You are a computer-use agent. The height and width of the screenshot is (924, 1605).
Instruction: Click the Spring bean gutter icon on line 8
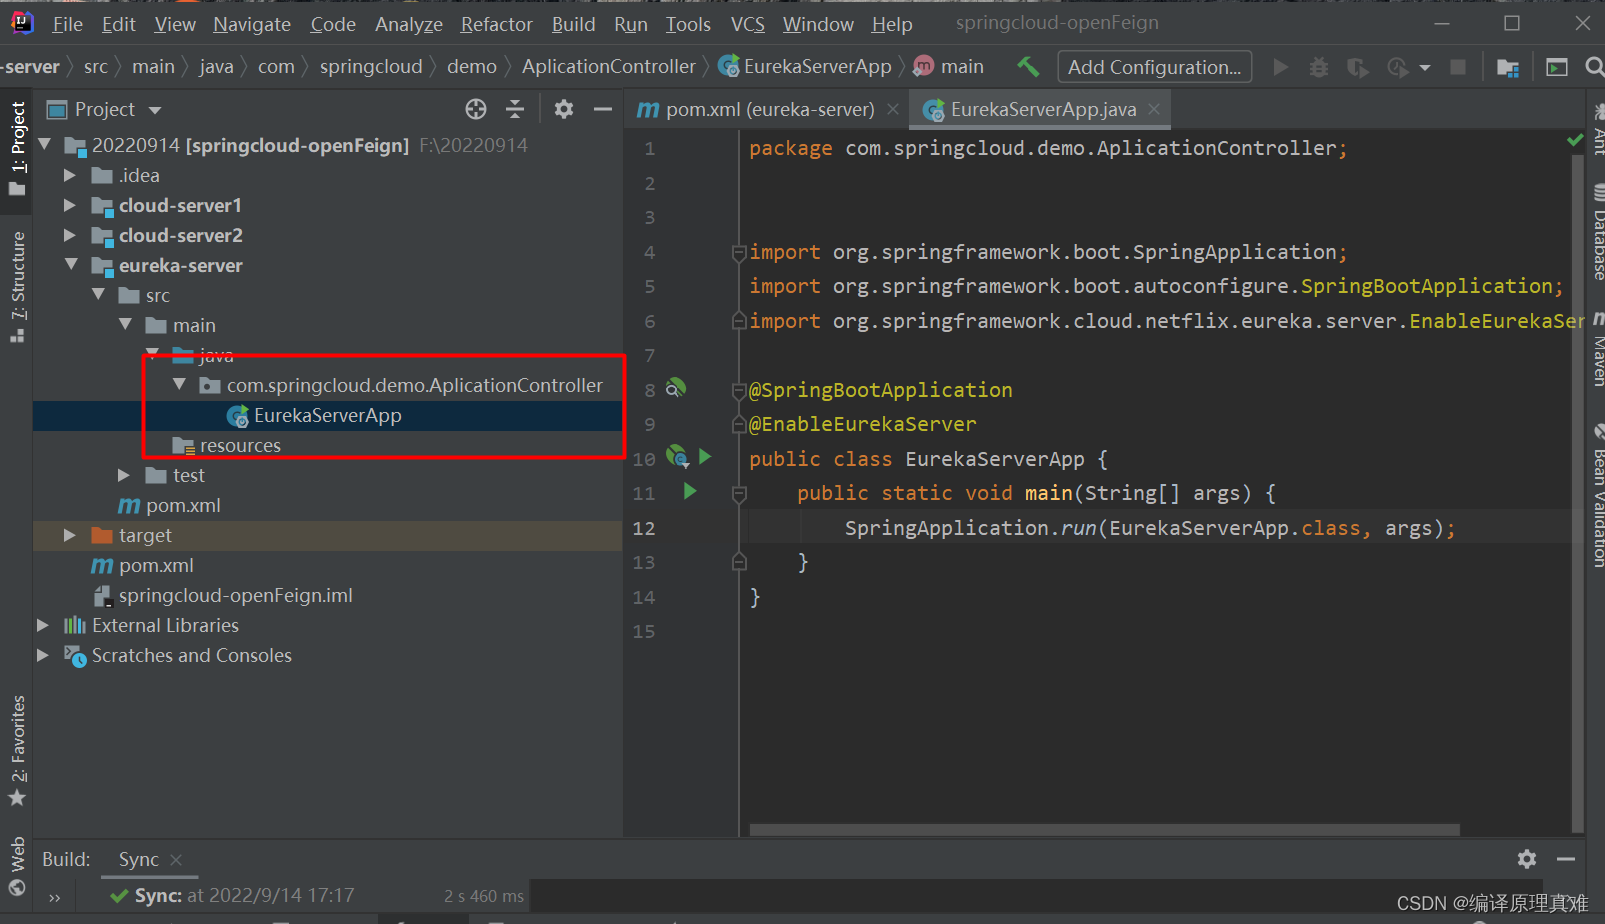click(676, 388)
